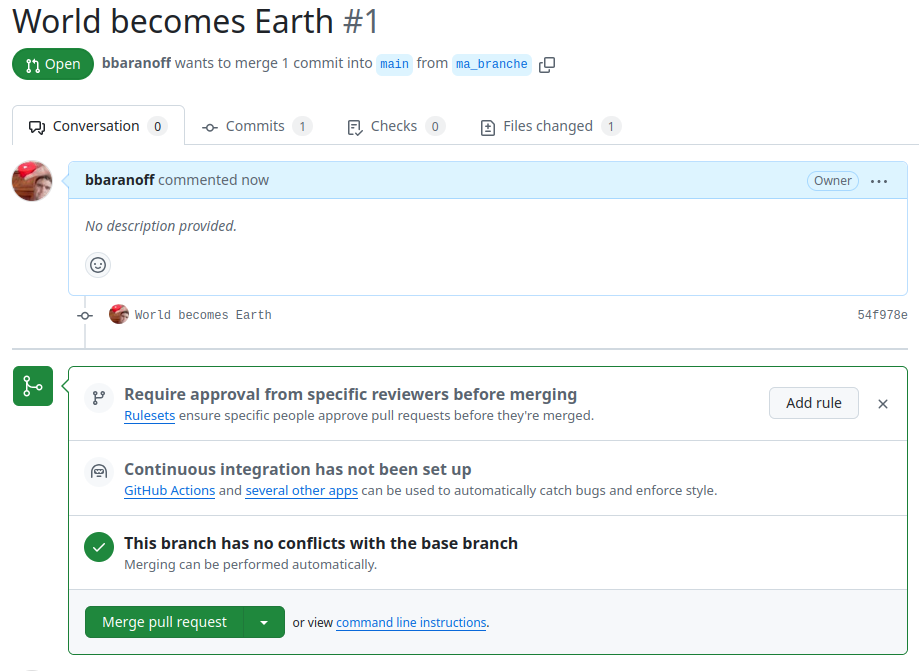
Task: Click the commit node timeline icon
Action: pyautogui.click(x=85, y=316)
